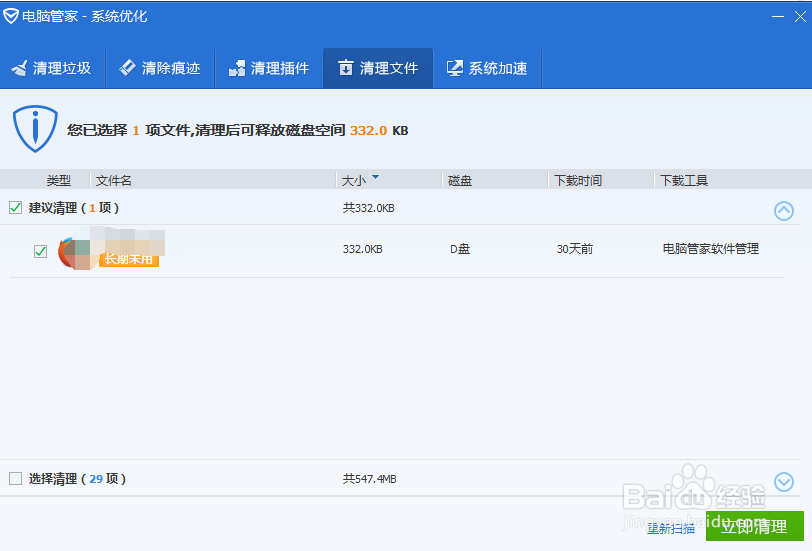The image size is (812, 551).
Task: Switch to the 清理插件 tab
Action: click(x=269, y=68)
